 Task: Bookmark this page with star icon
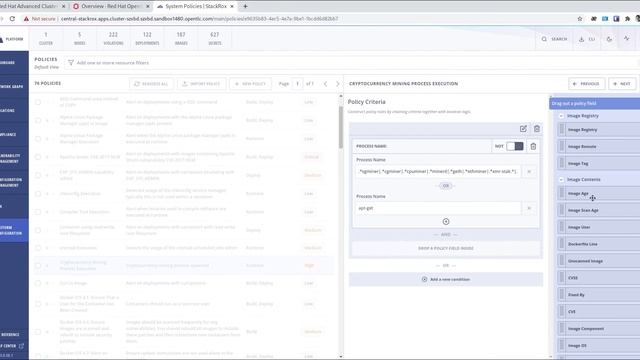[x=580, y=19]
